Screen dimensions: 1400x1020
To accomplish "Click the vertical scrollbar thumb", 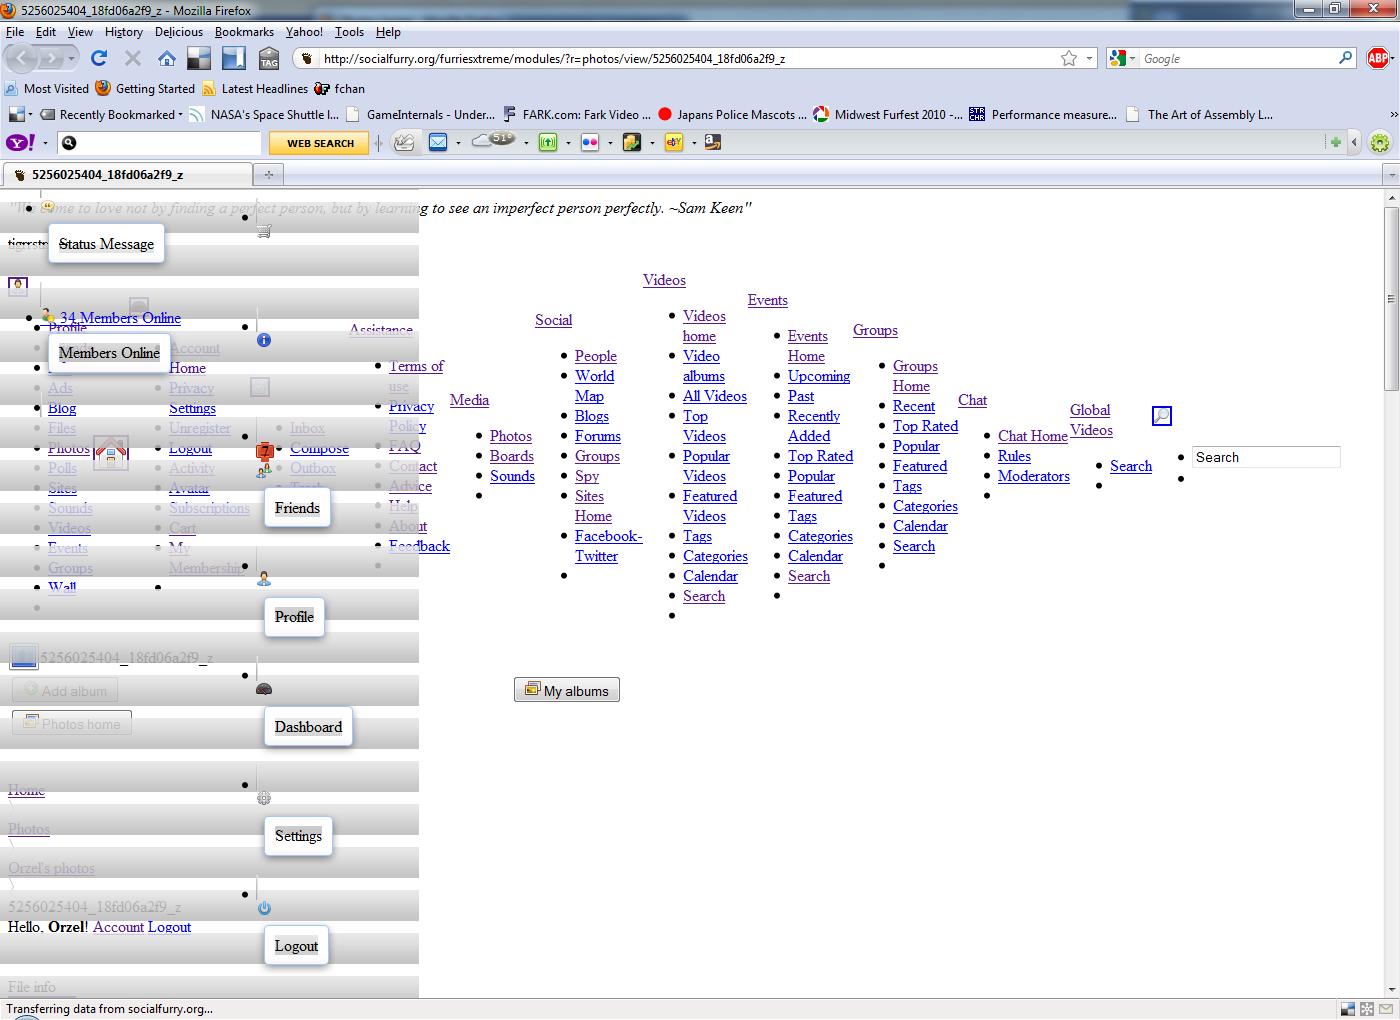I will 1391,299.
